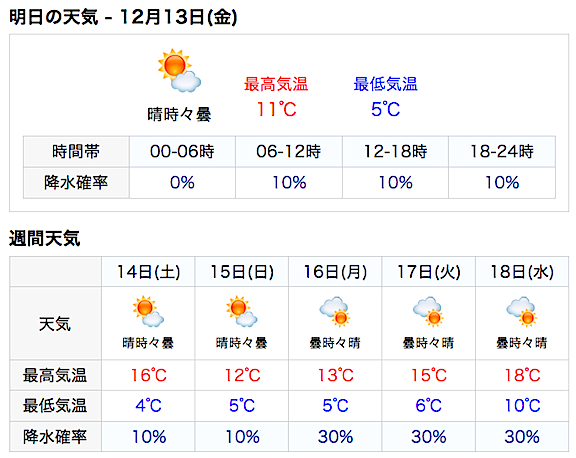
Task: Click the 時間帯 row header cell
Action: tap(76, 151)
